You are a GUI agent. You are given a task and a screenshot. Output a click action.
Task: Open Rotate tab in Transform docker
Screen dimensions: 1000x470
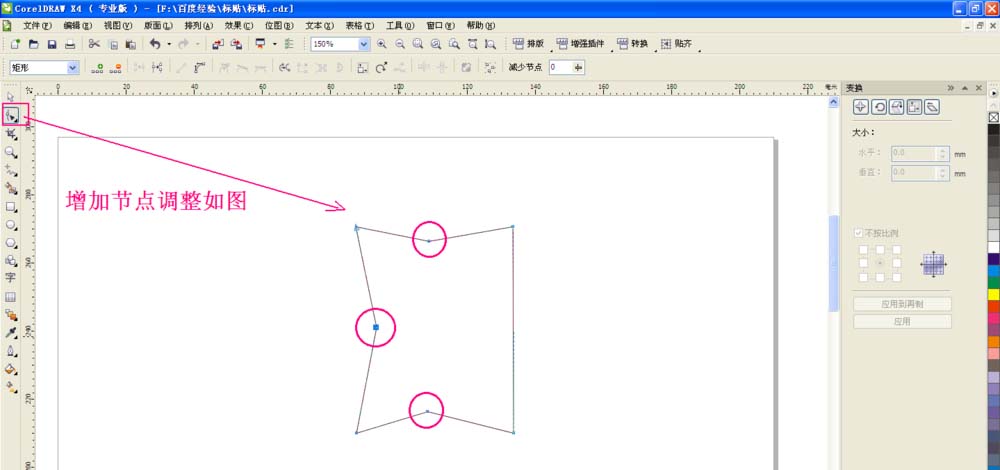[879, 106]
